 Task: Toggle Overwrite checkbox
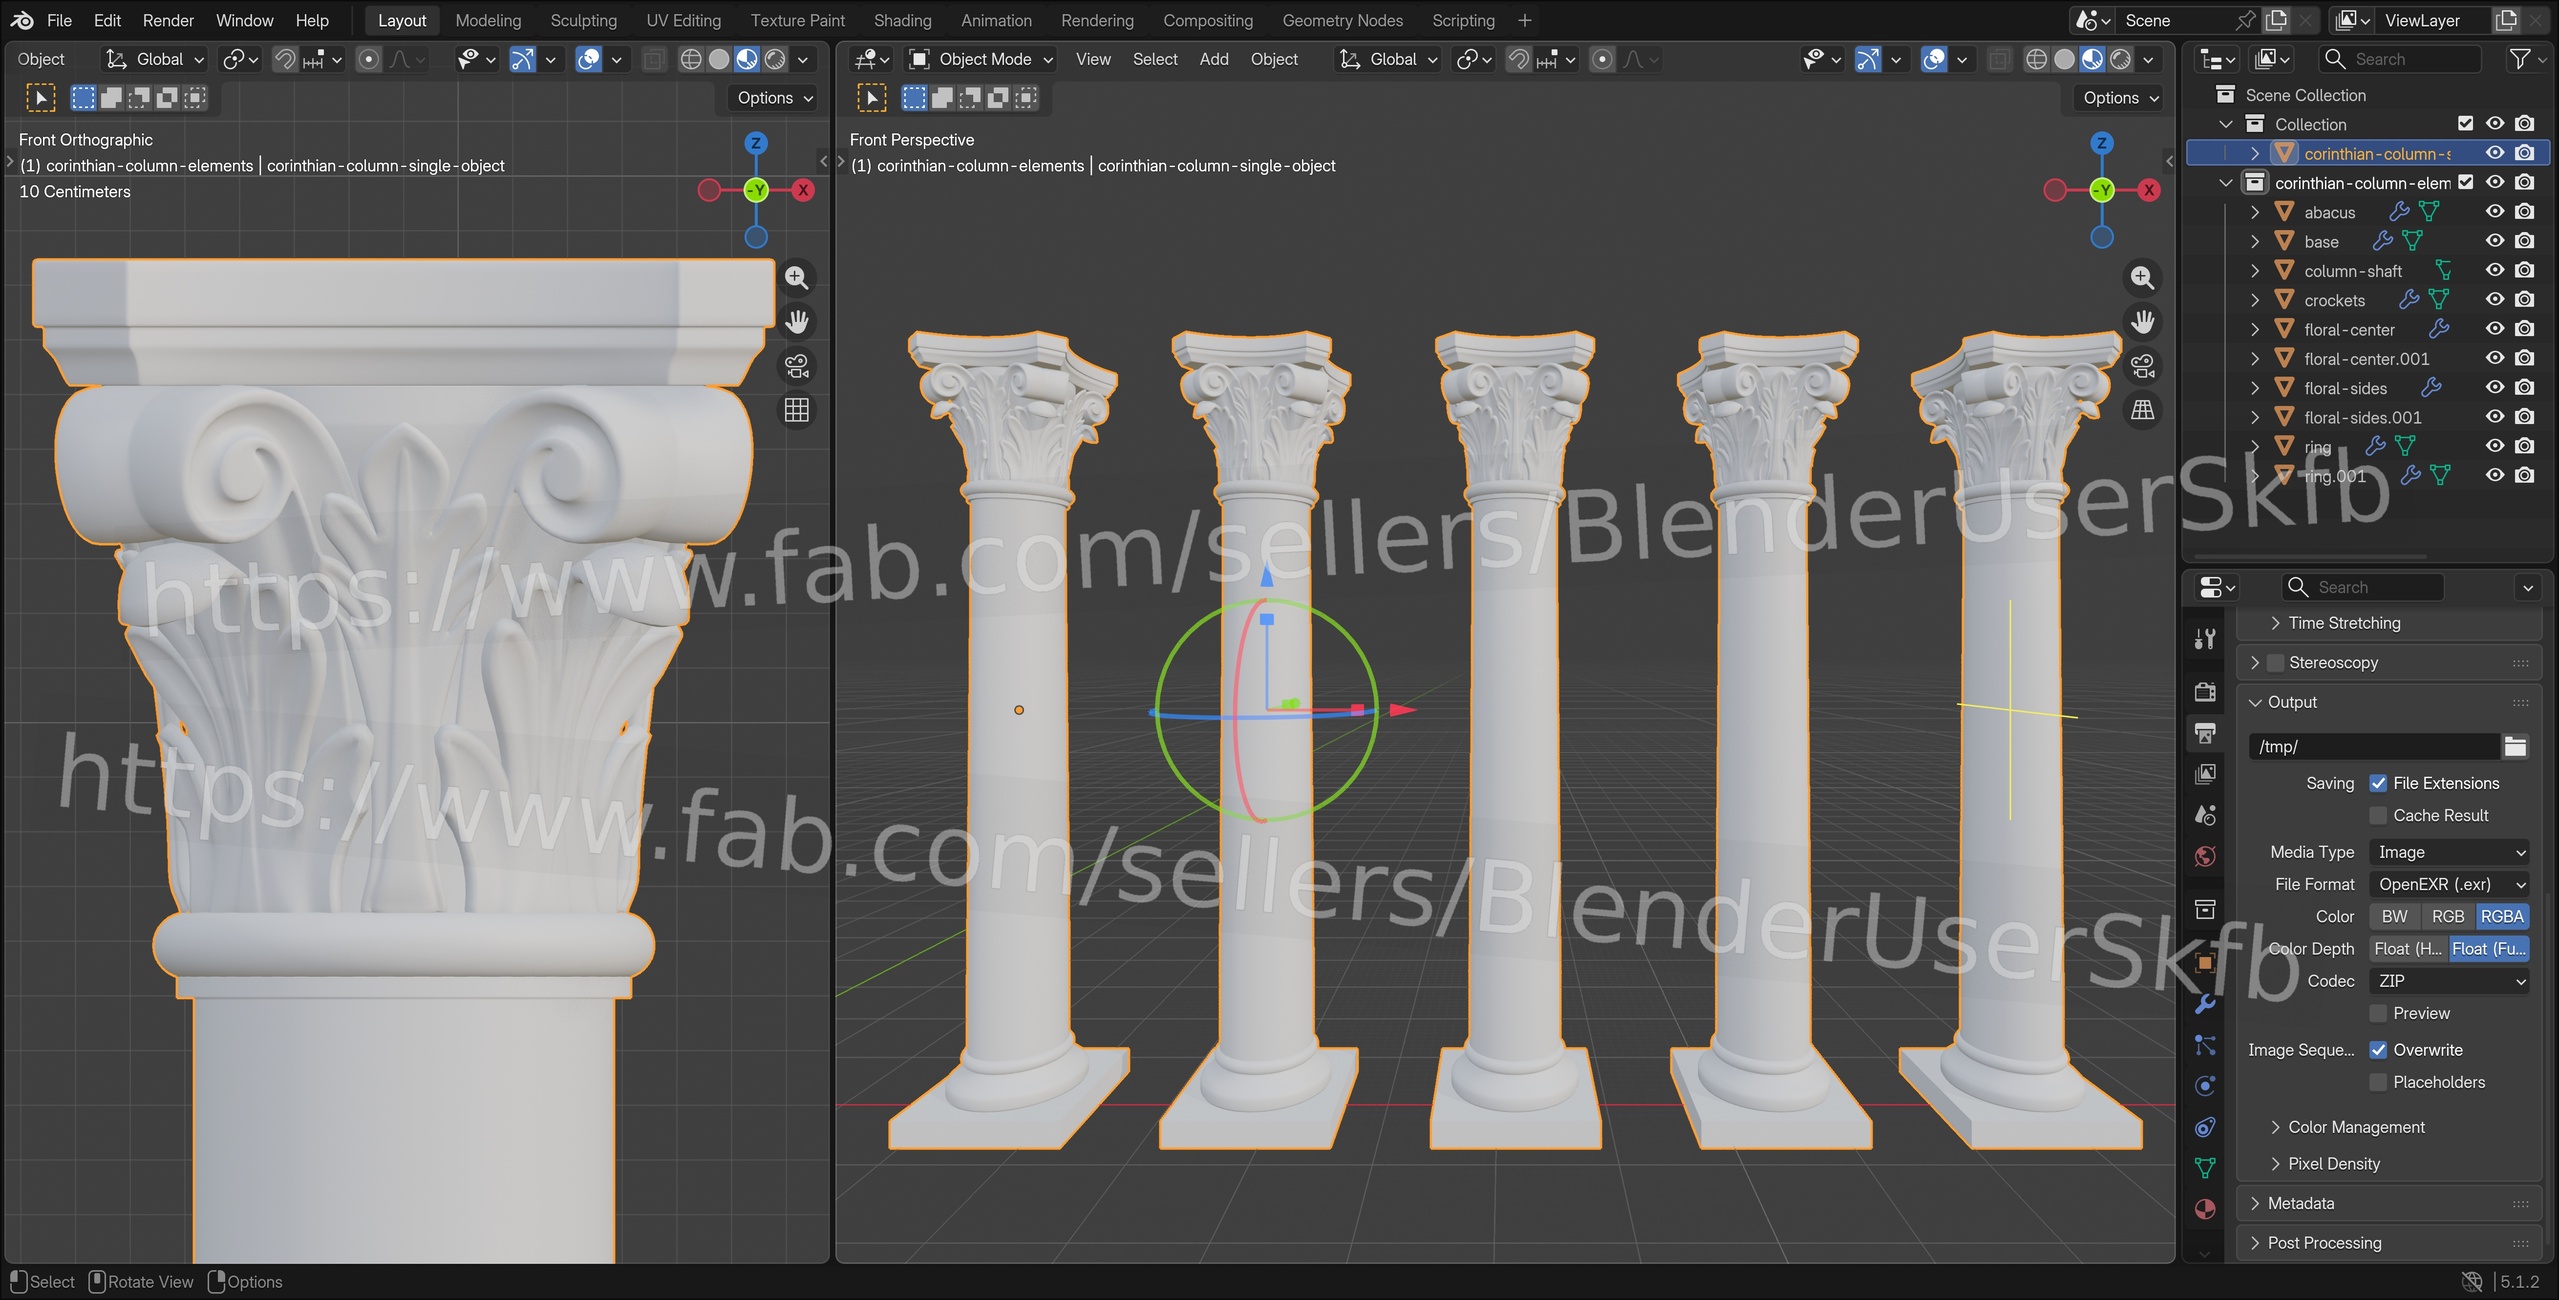[x=2378, y=1050]
